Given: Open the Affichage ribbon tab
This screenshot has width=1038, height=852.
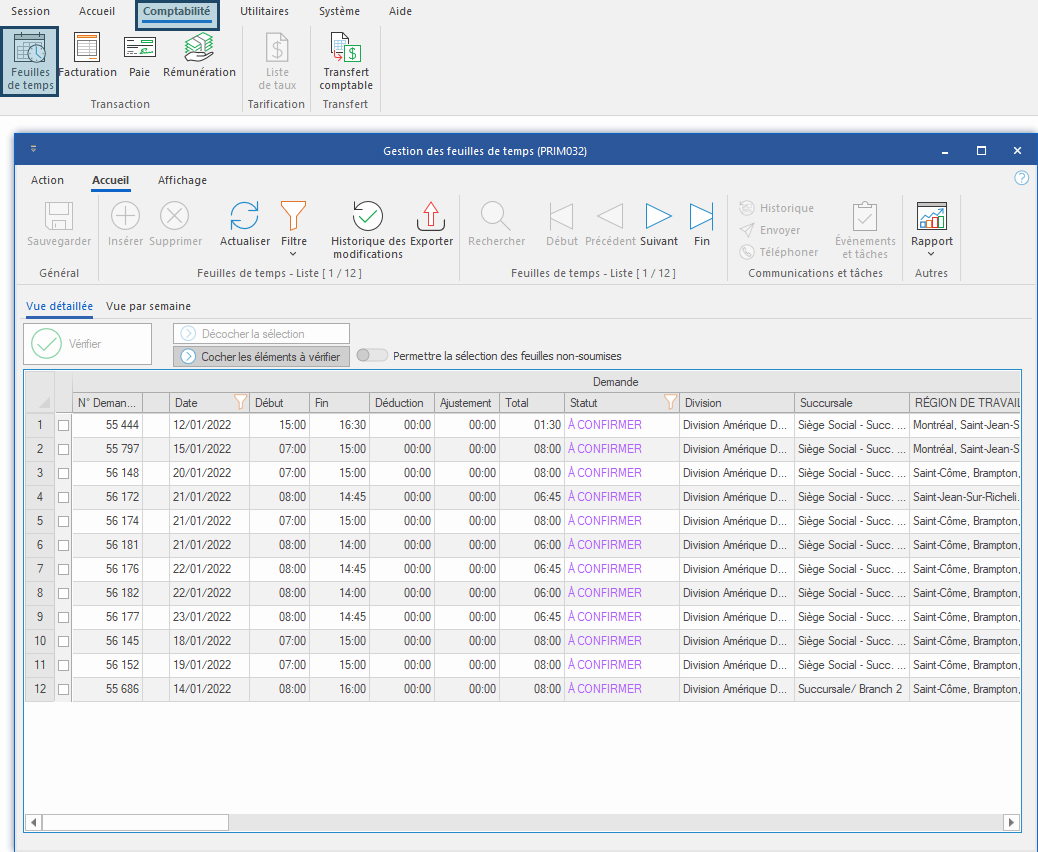Looking at the screenshot, I should [x=182, y=180].
